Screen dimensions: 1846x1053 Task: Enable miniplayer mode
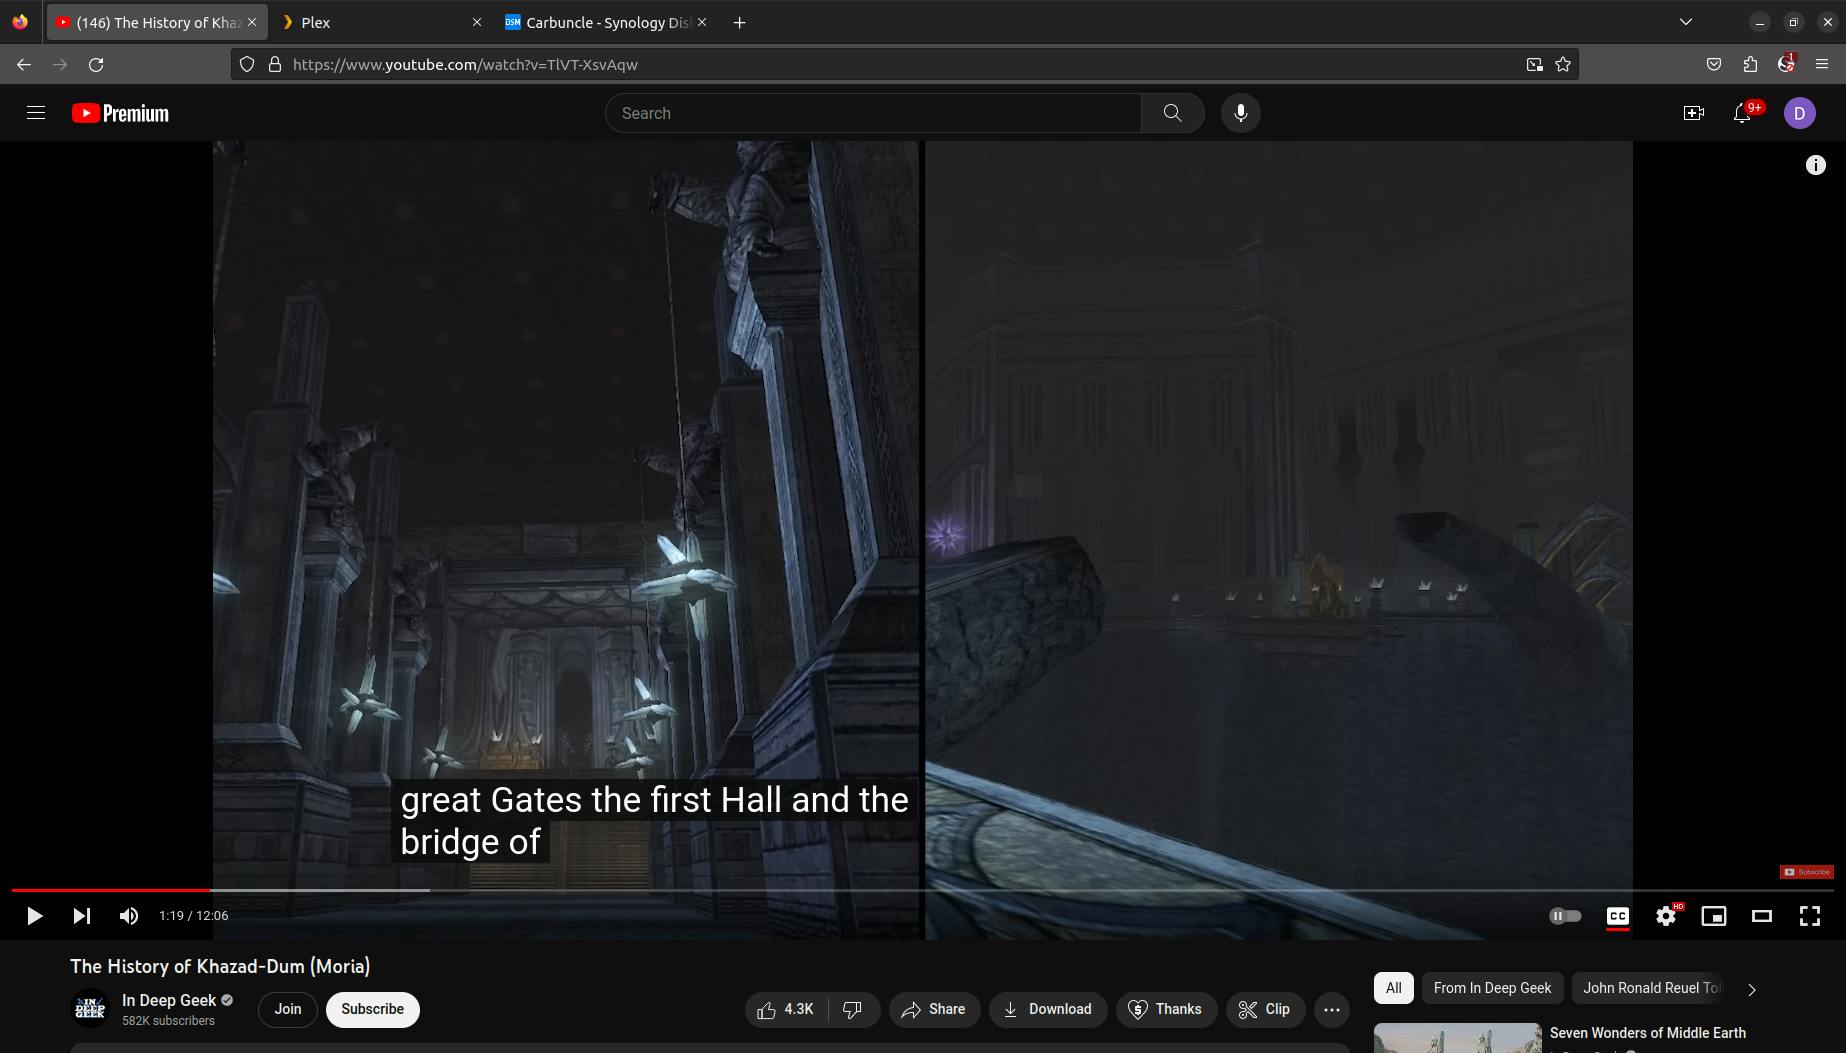pyautogui.click(x=1713, y=916)
